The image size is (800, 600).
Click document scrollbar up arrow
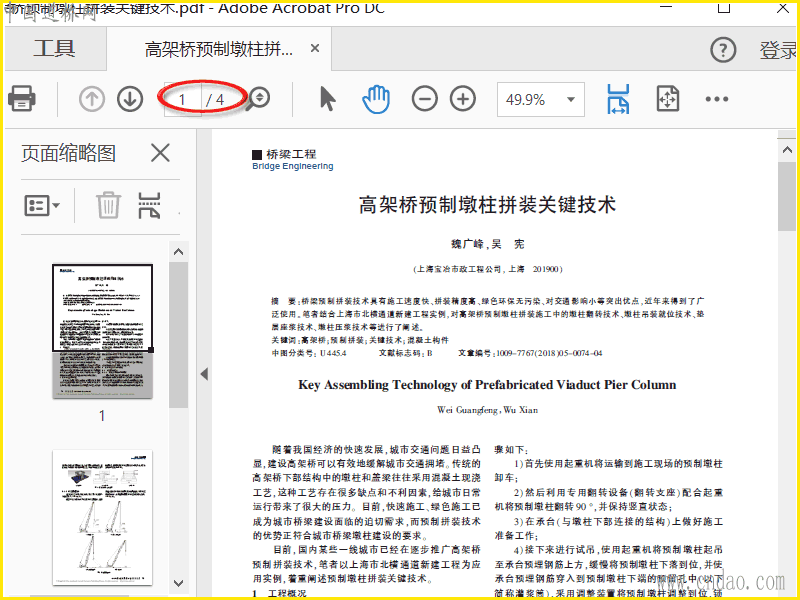click(787, 150)
